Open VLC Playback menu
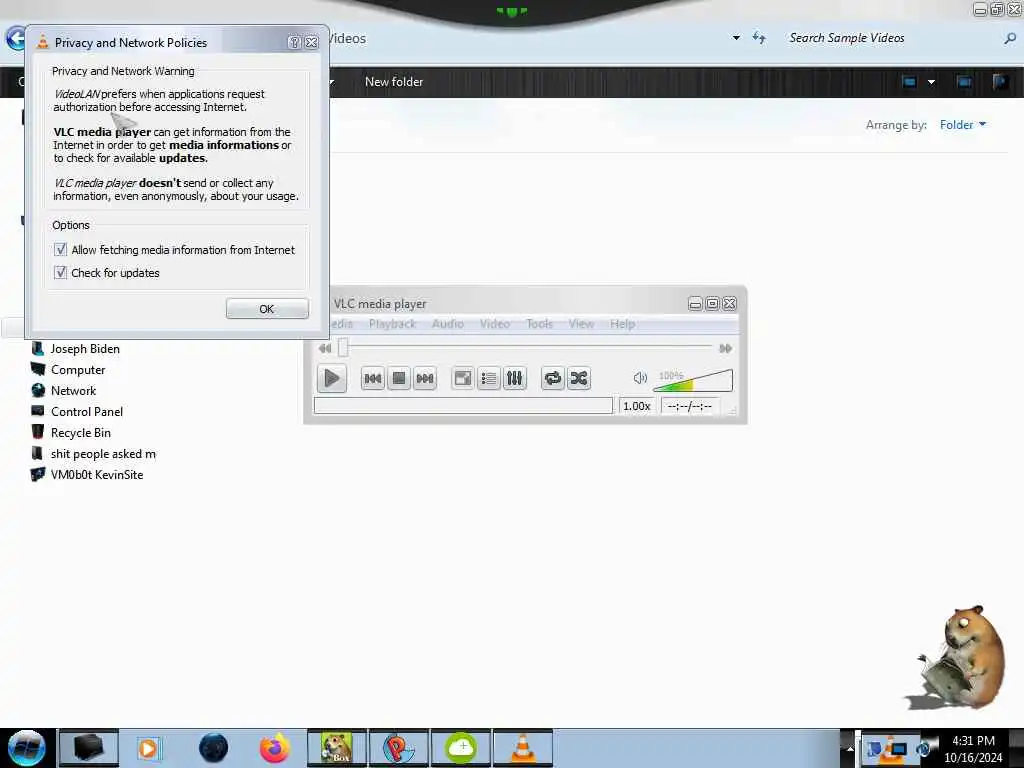Image resolution: width=1024 pixels, height=768 pixels. click(392, 324)
